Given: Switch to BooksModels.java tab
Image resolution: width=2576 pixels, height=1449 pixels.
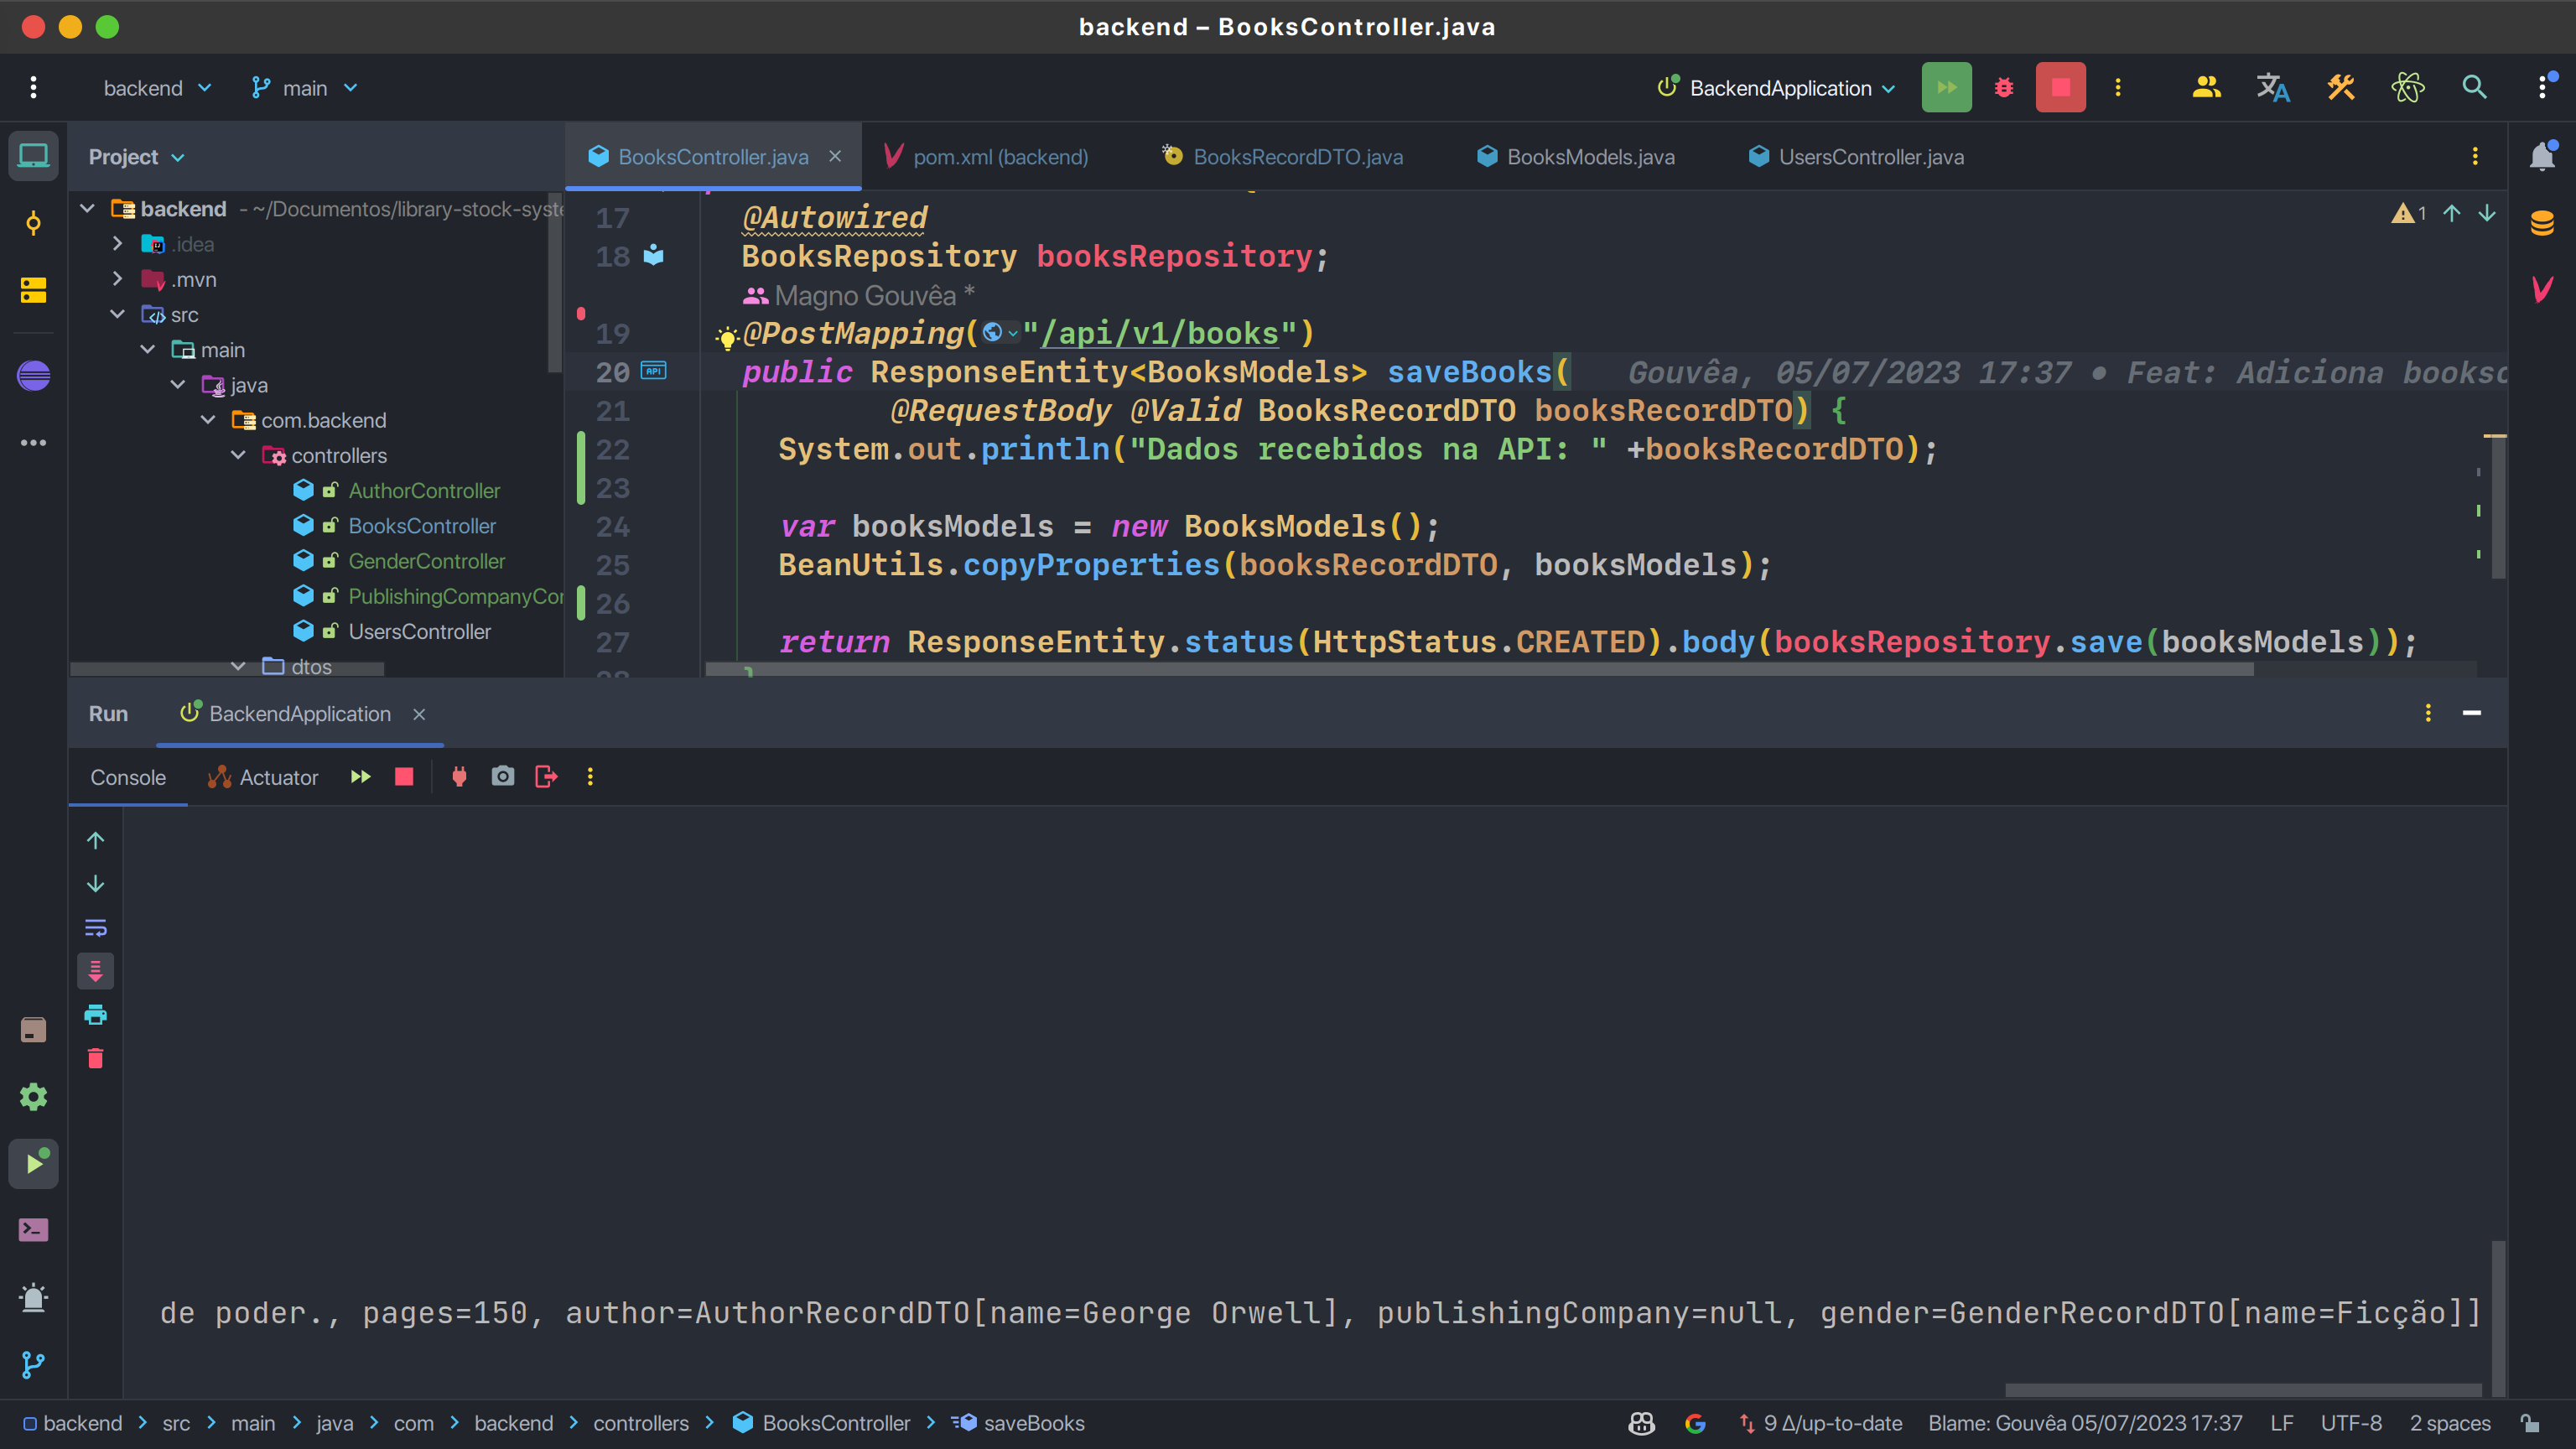Looking at the screenshot, I should pyautogui.click(x=1576, y=157).
